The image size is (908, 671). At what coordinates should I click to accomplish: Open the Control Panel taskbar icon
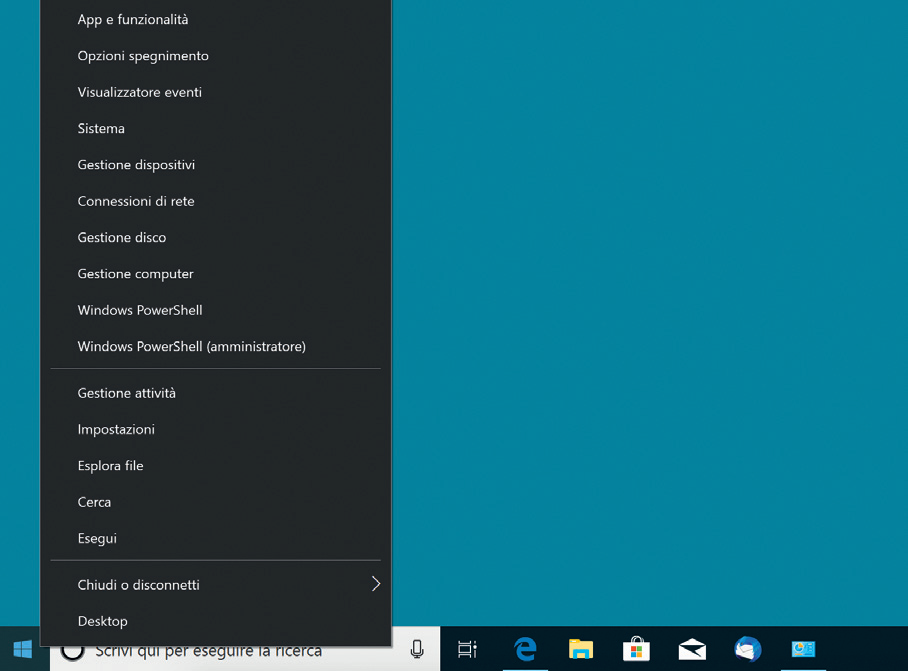point(803,650)
